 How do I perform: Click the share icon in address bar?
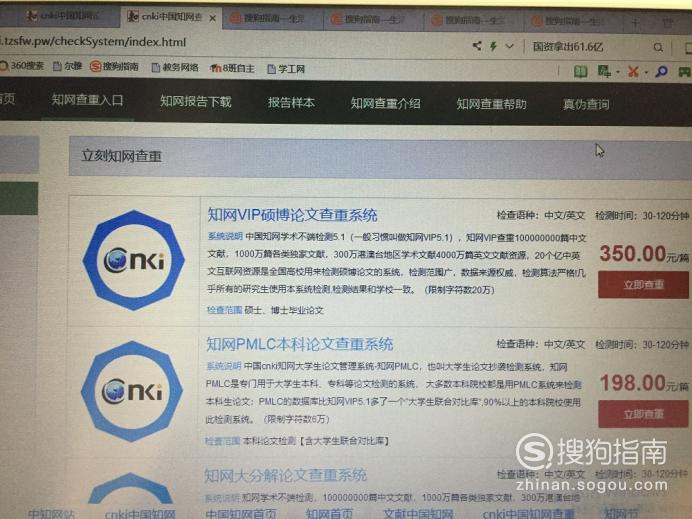[477, 45]
